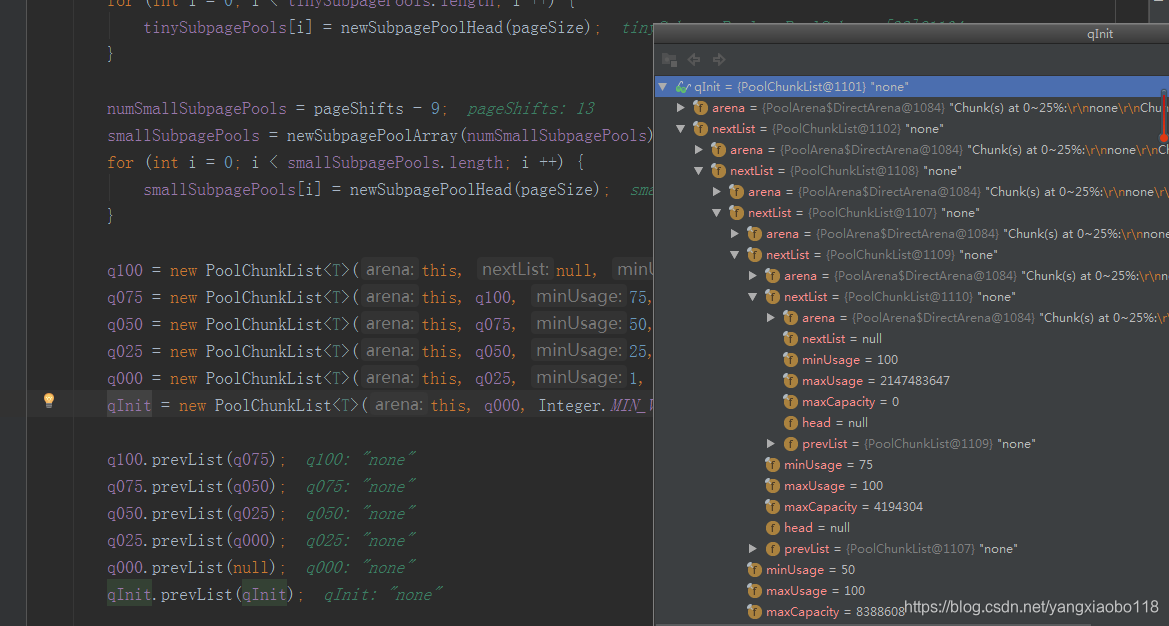Click field icon of minUsage = 75
Image resolution: width=1169 pixels, height=626 pixels.
772,465
